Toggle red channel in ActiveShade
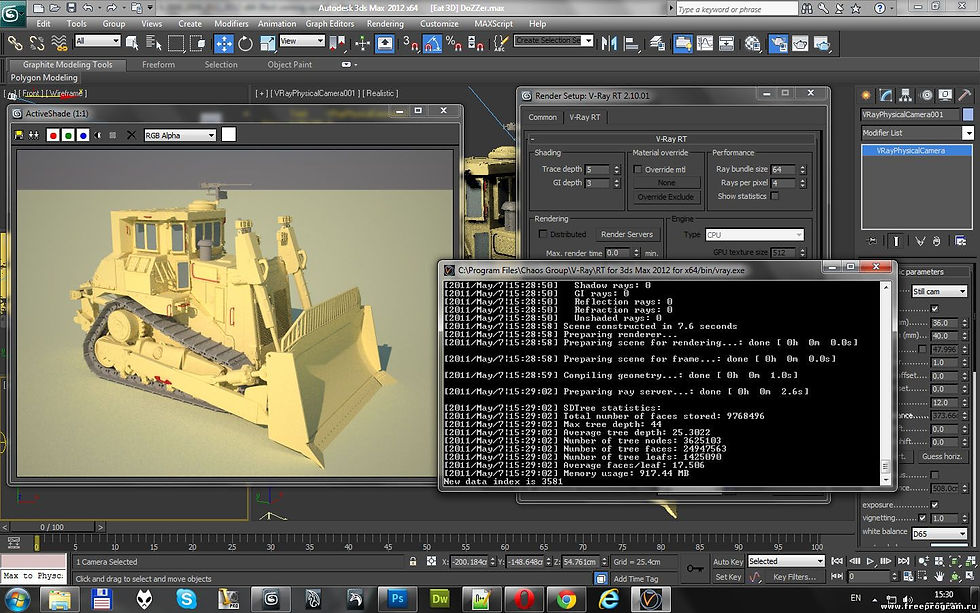The height and width of the screenshot is (613, 980). click(53, 135)
